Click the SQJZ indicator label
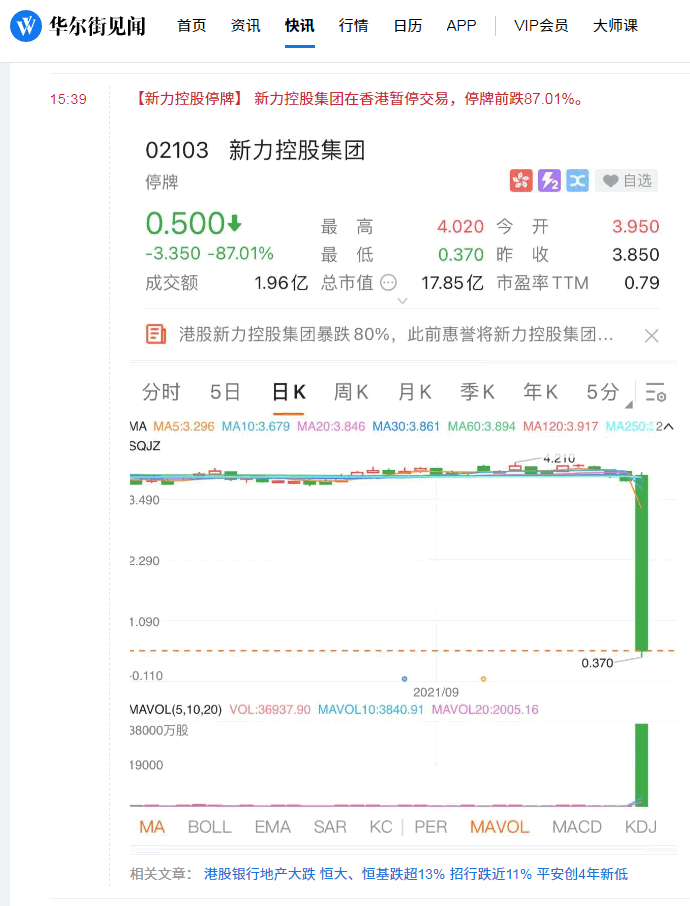This screenshot has width=690, height=906. point(144,446)
